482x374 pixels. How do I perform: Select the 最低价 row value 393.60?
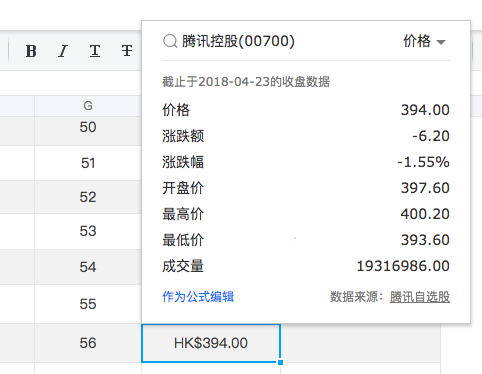(425, 240)
